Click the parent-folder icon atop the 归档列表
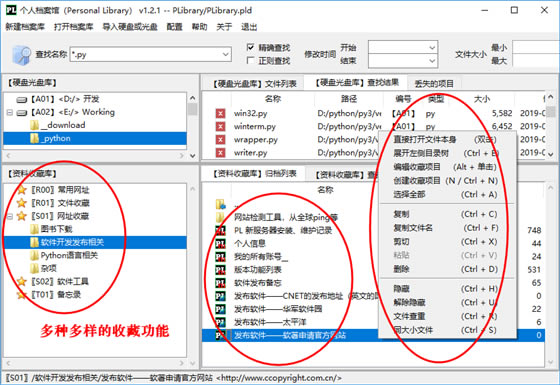Image resolution: width=560 pixels, height=385 pixels. point(221,204)
